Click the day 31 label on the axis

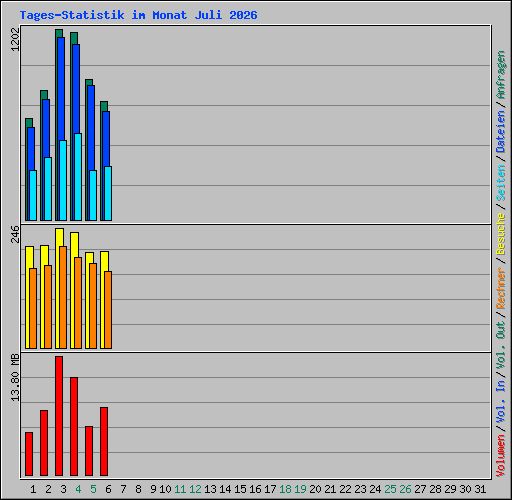click(480, 489)
